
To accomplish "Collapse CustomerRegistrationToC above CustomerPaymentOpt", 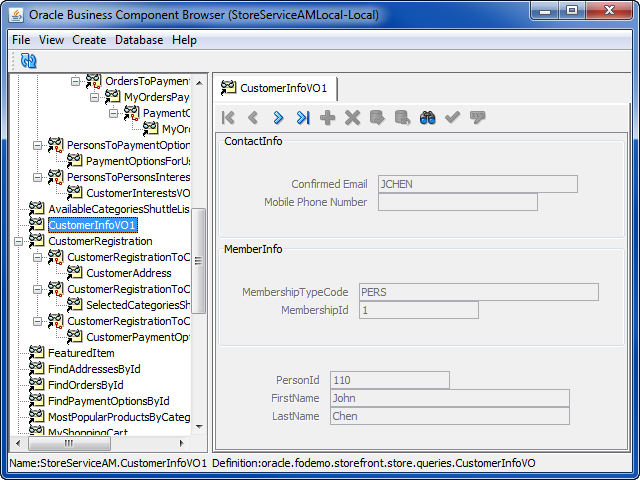I will pos(37,321).
